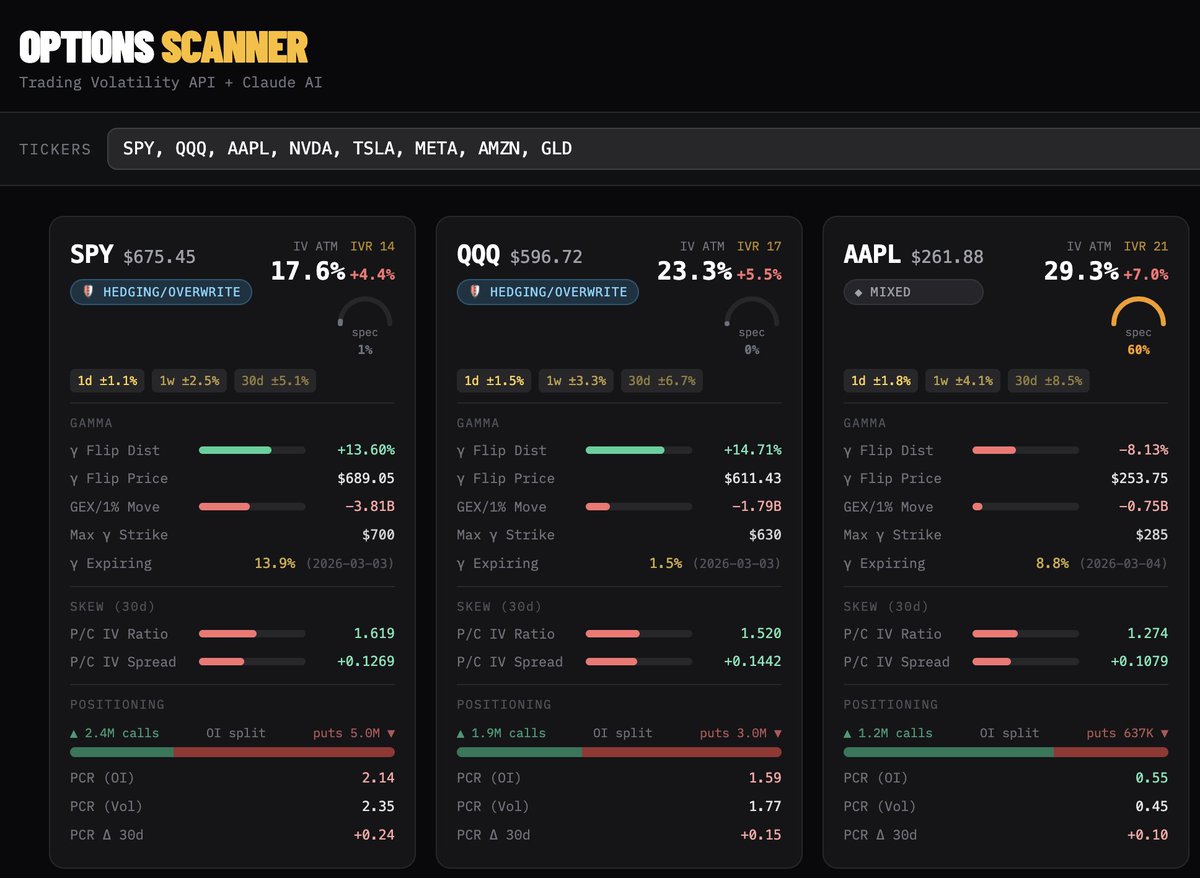Click AAPL IV ATM value 29.3%
1200x878 pixels.
[1081, 271]
